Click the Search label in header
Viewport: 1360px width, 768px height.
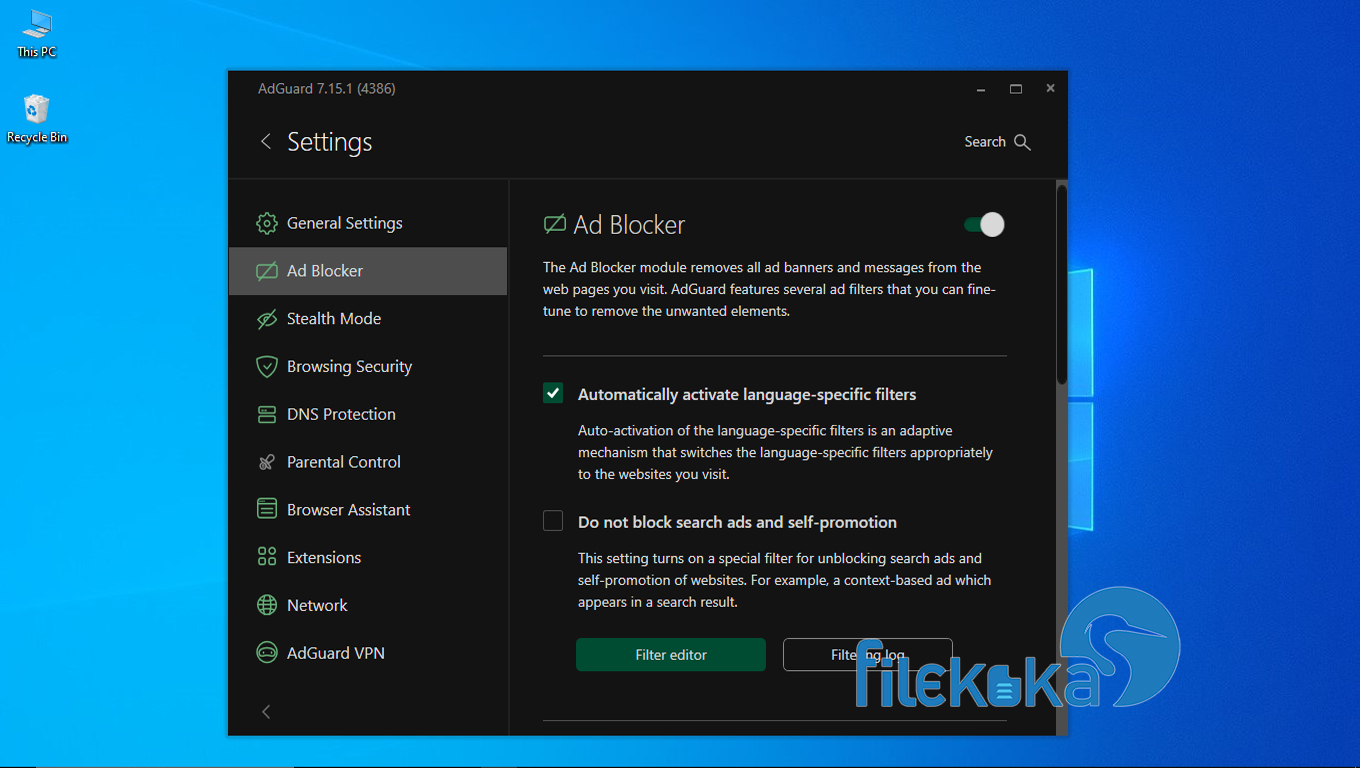pos(985,142)
